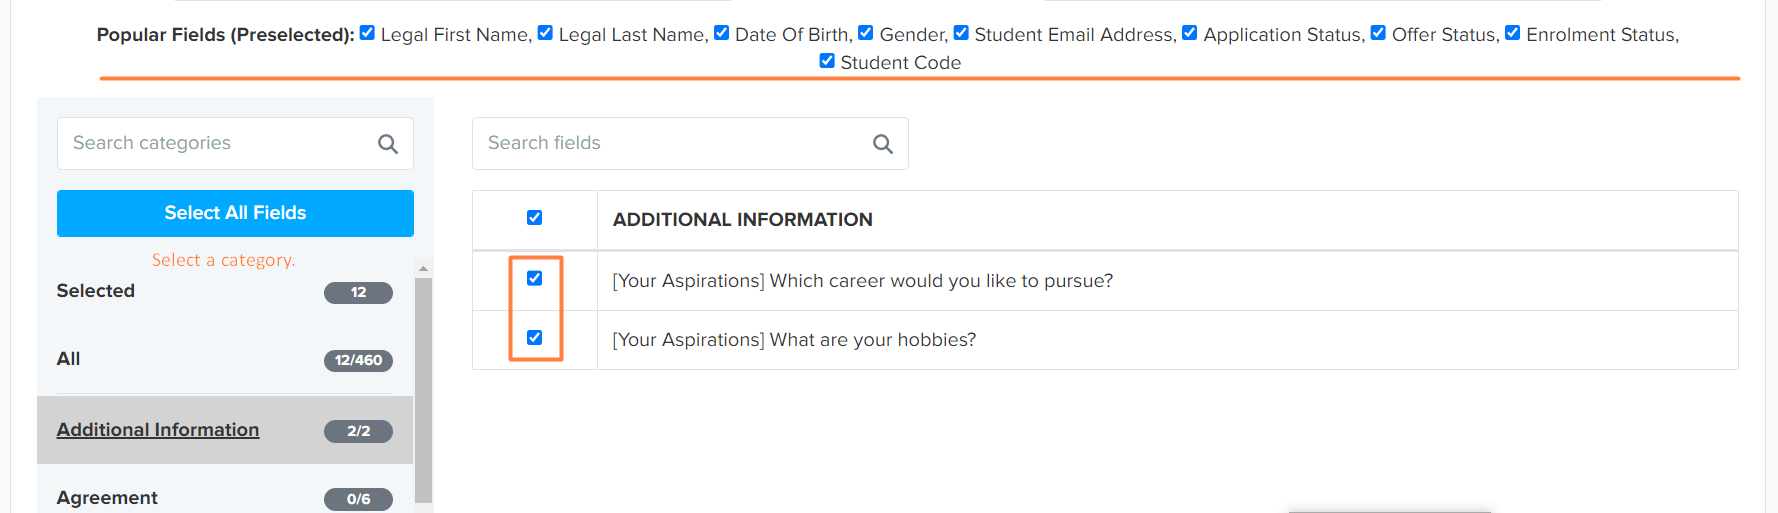
Task: Click the magnifier icon in fields search
Action: [883, 144]
